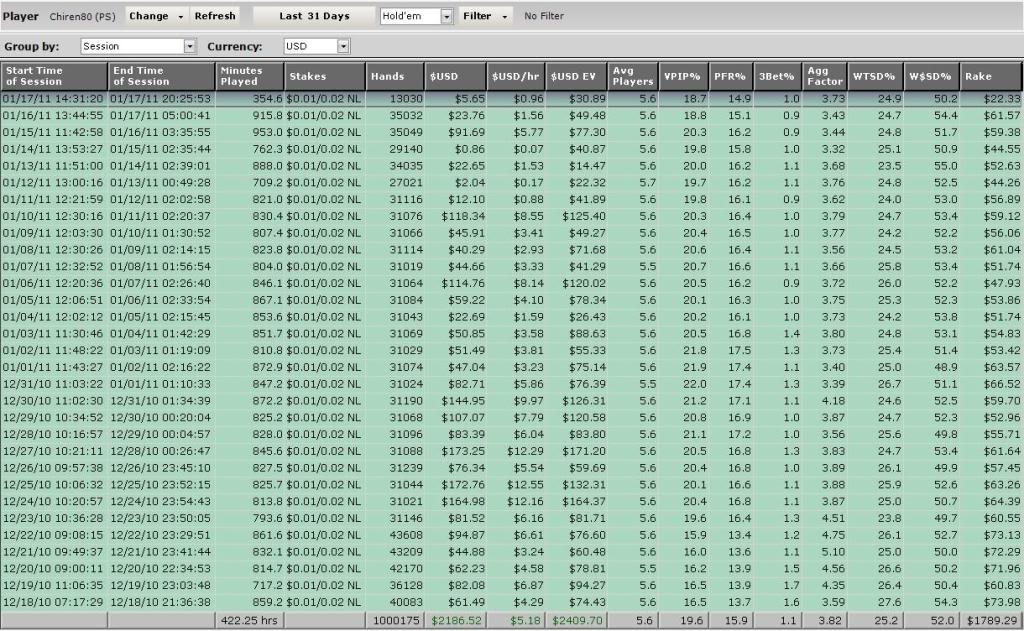Select session ending 01/10/11 01:30:52
Screen dimensions: 1024x631
tap(511, 233)
